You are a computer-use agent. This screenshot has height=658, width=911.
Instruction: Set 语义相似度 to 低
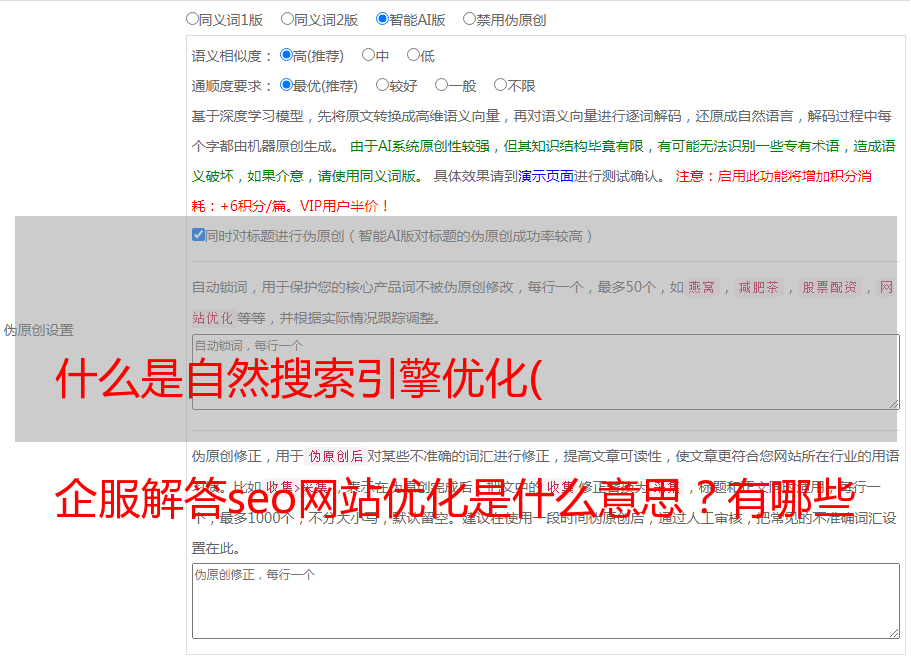coord(413,56)
